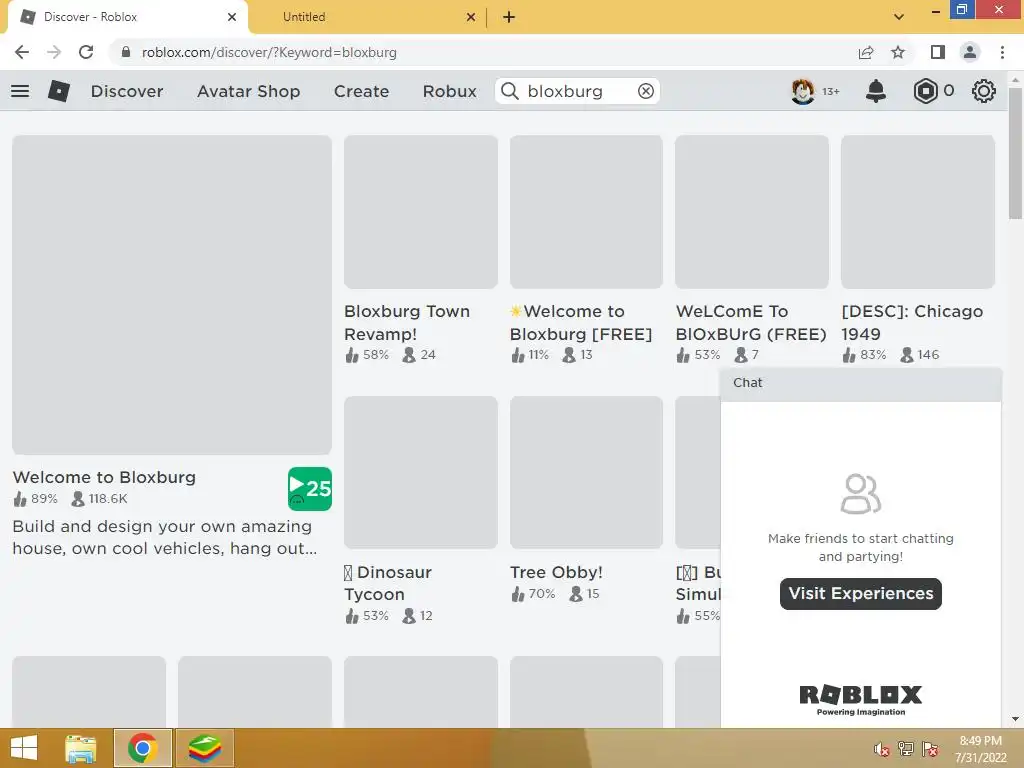Click the muted volume tray icon
Image resolution: width=1024 pixels, height=768 pixels.
(882, 749)
